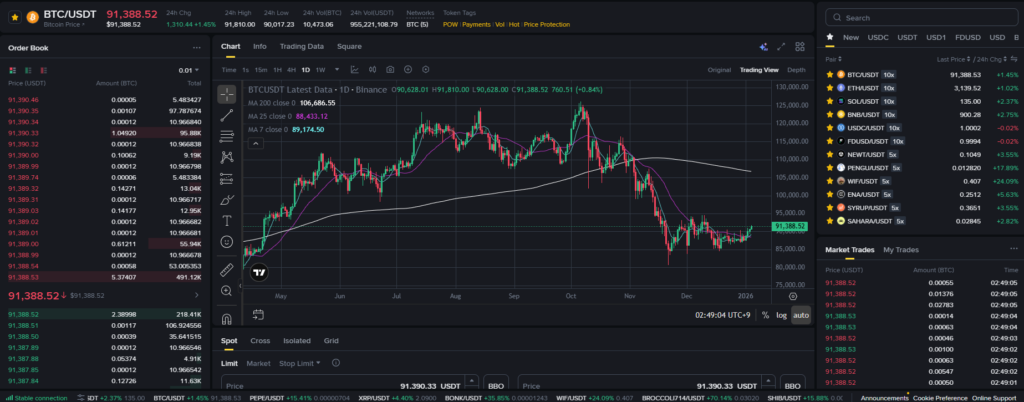Image resolution: width=1024 pixels, height=402 pixels.
Task: Click the market pair Search field
Action: pyautogui.click(x=915, y=18)
